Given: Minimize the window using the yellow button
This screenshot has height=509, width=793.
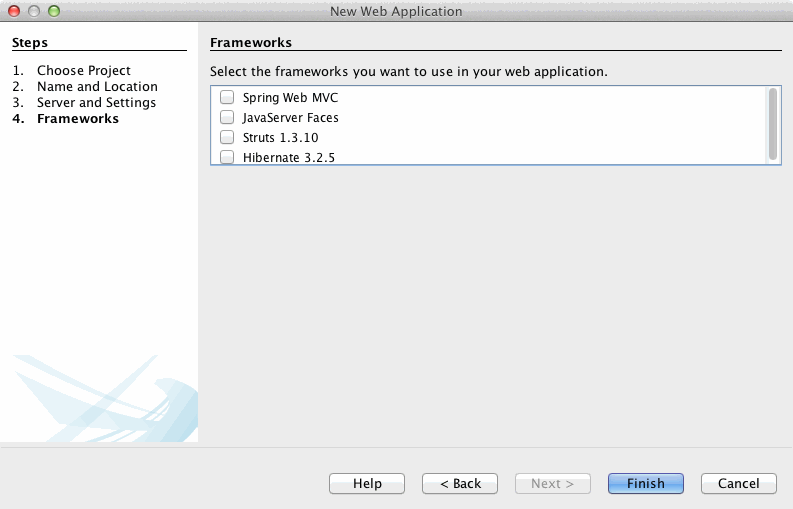Looking at the screenshot, I should (x=34, y=11).
